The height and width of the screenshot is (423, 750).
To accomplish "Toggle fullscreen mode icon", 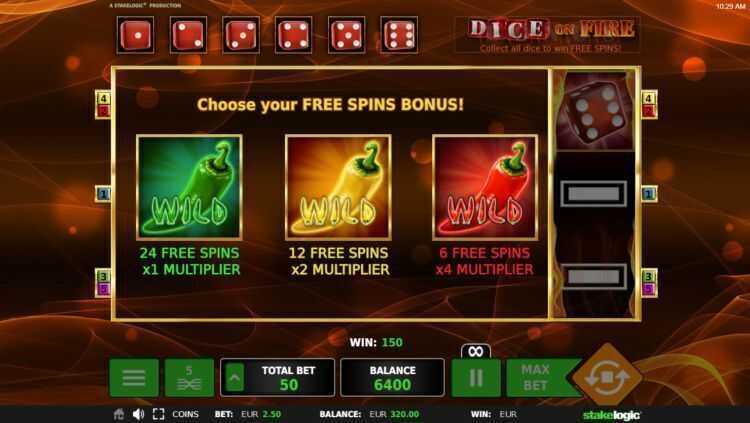I will click(159, 414).
